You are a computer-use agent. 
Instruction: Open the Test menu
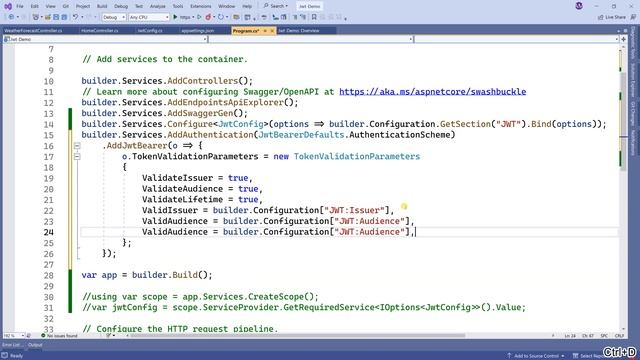(139, 6)
